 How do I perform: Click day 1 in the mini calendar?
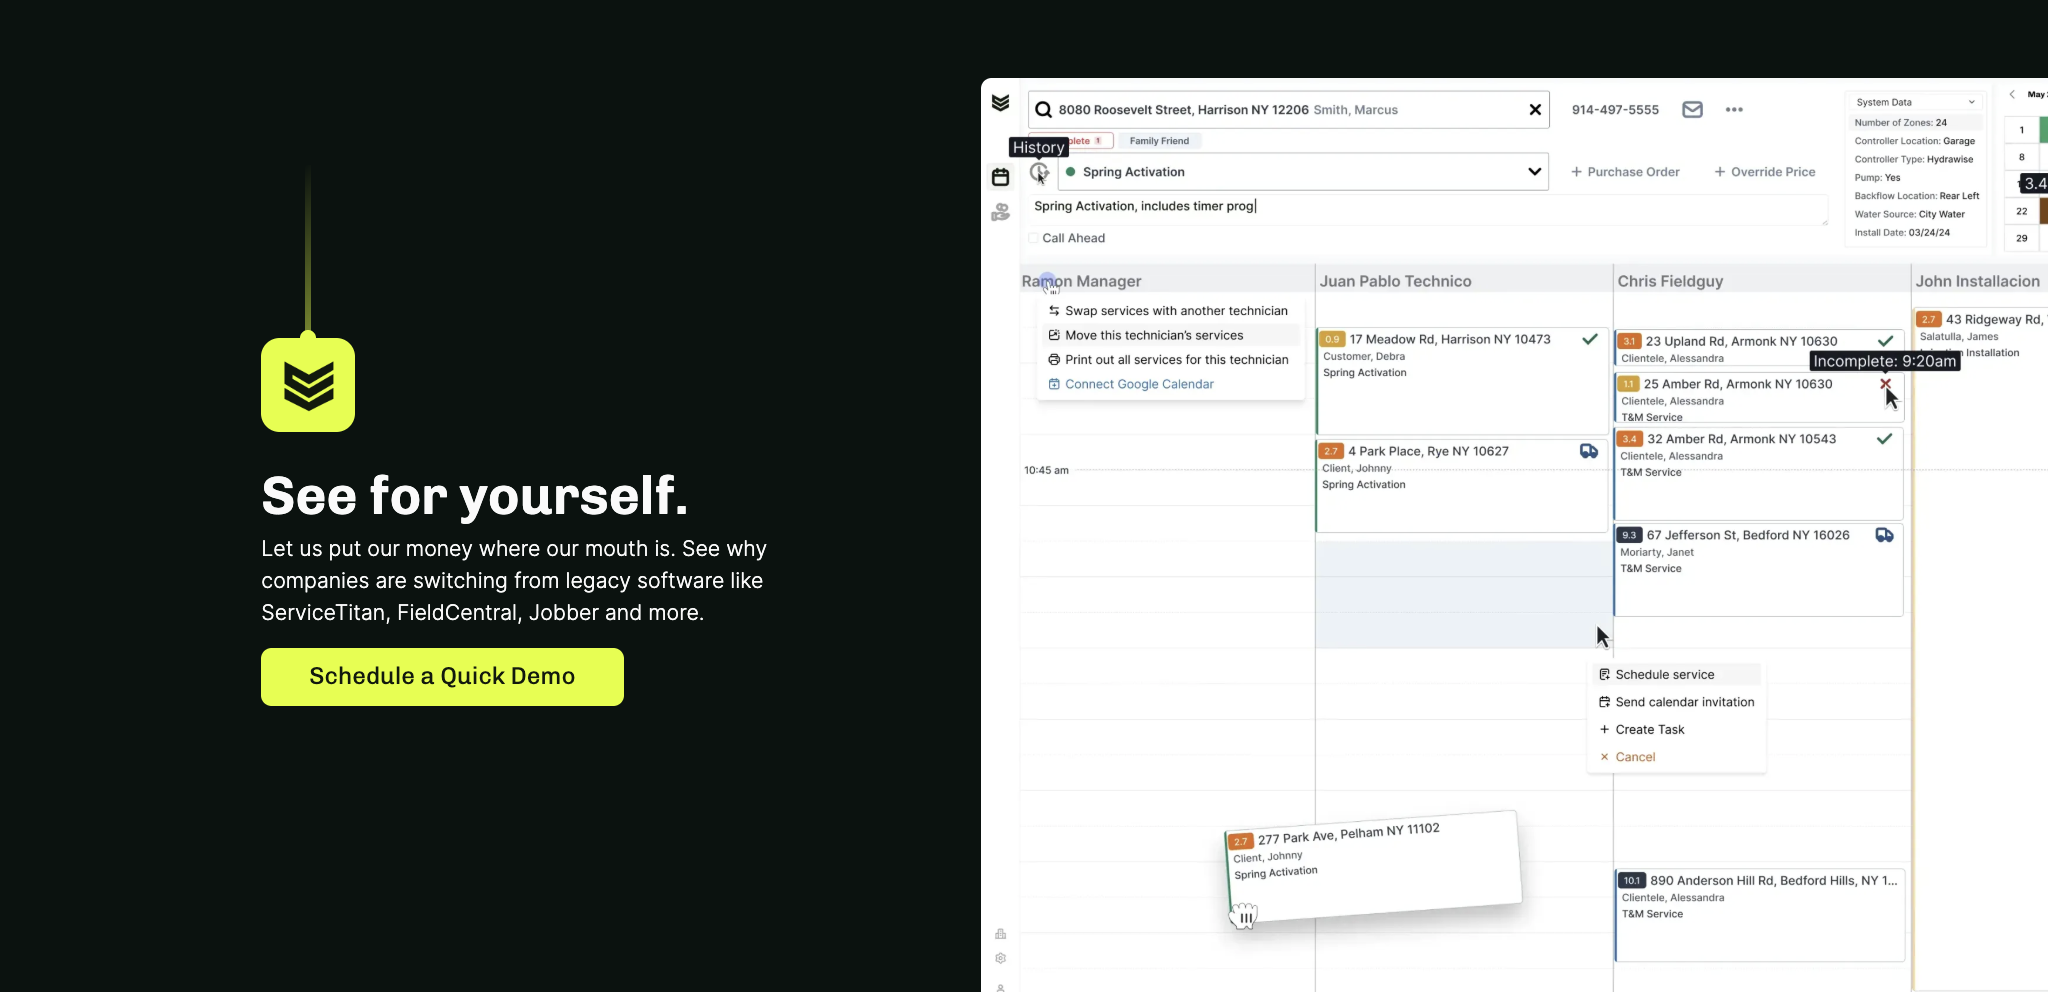tap(2021, 130)
